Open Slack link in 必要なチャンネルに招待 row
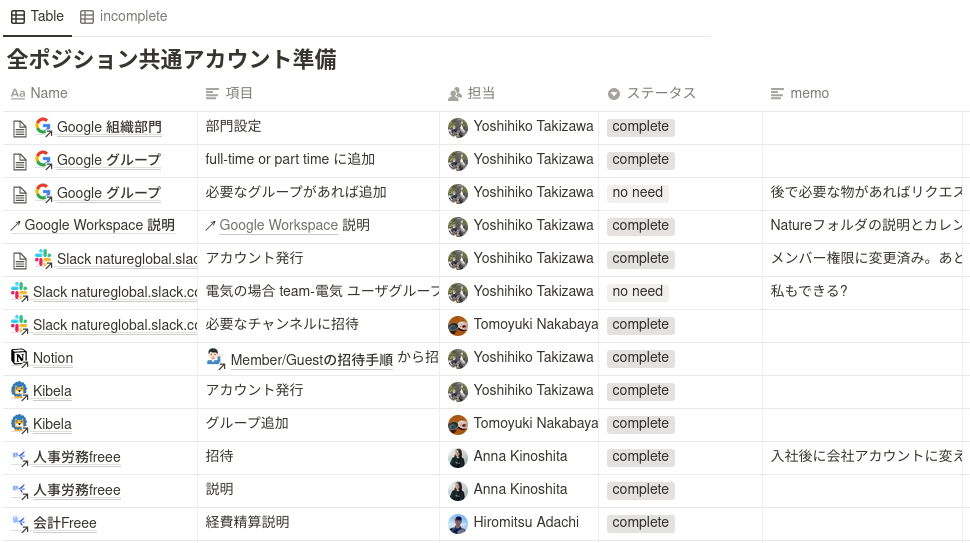This screenshot has height=543, width=970. click(115, 325)
